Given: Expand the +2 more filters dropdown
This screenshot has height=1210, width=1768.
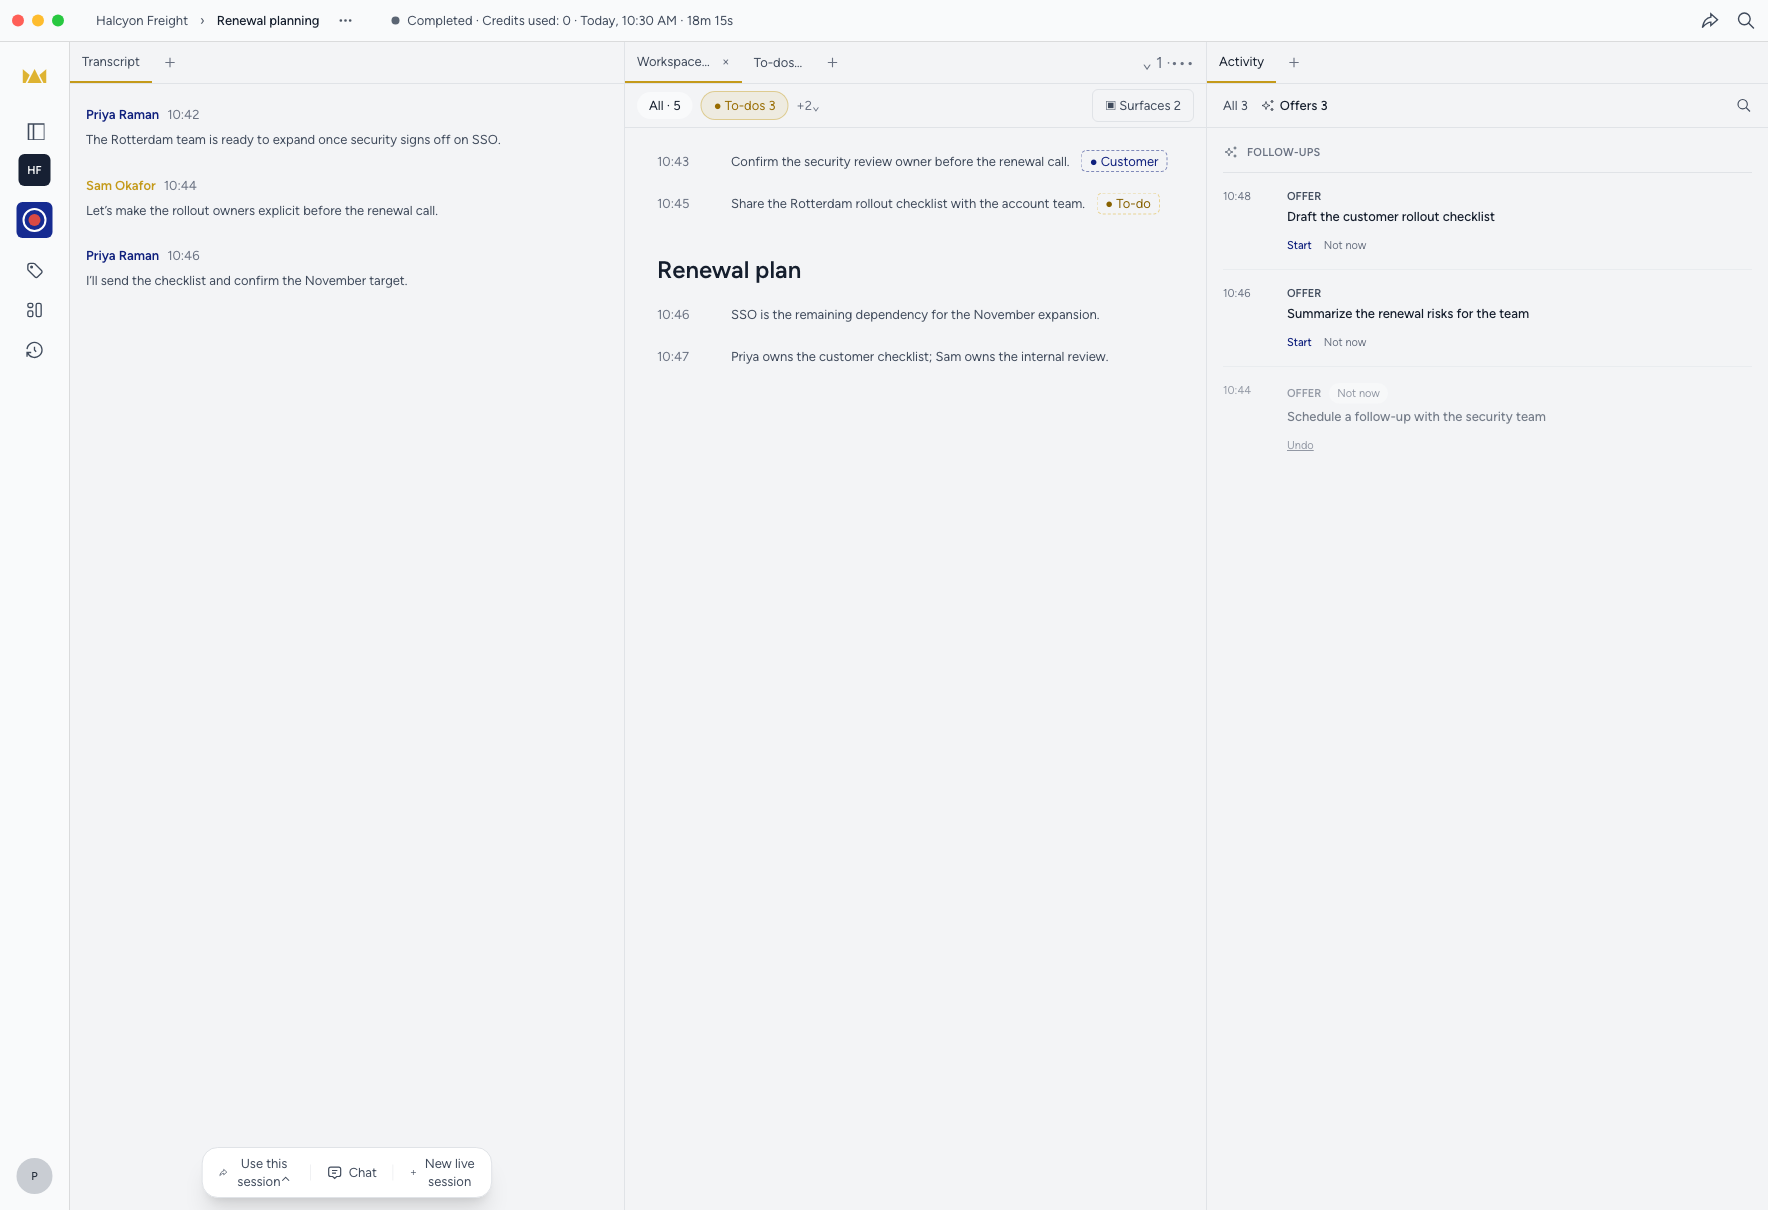Looking at the screenshot, I should tap(808, 106).
